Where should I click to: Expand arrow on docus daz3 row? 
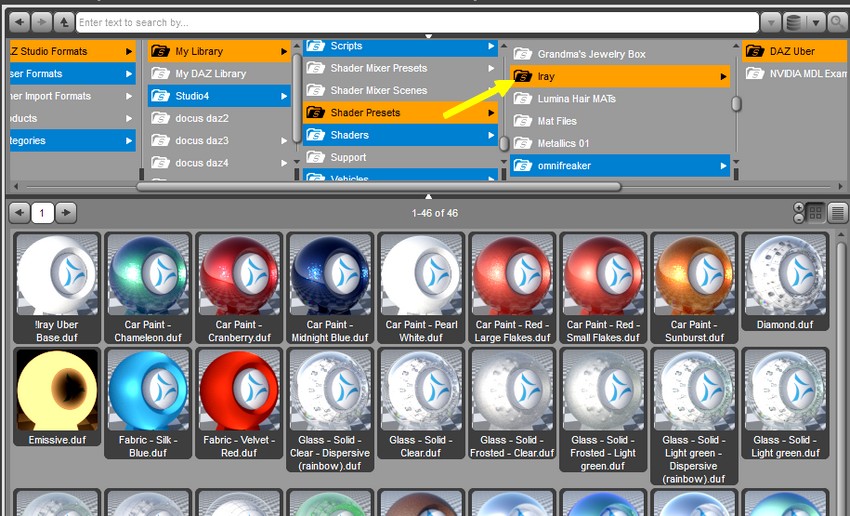284,140
